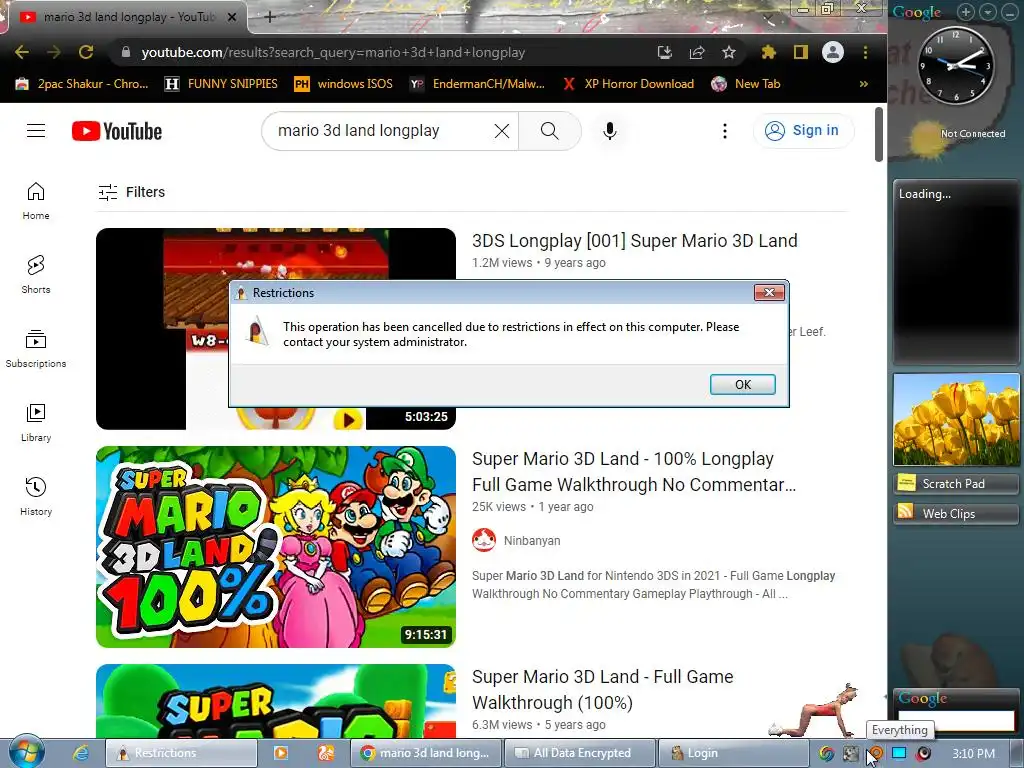Open XP Horror Download bookmark
1024x768 pixels.
[x=628, y=84]
